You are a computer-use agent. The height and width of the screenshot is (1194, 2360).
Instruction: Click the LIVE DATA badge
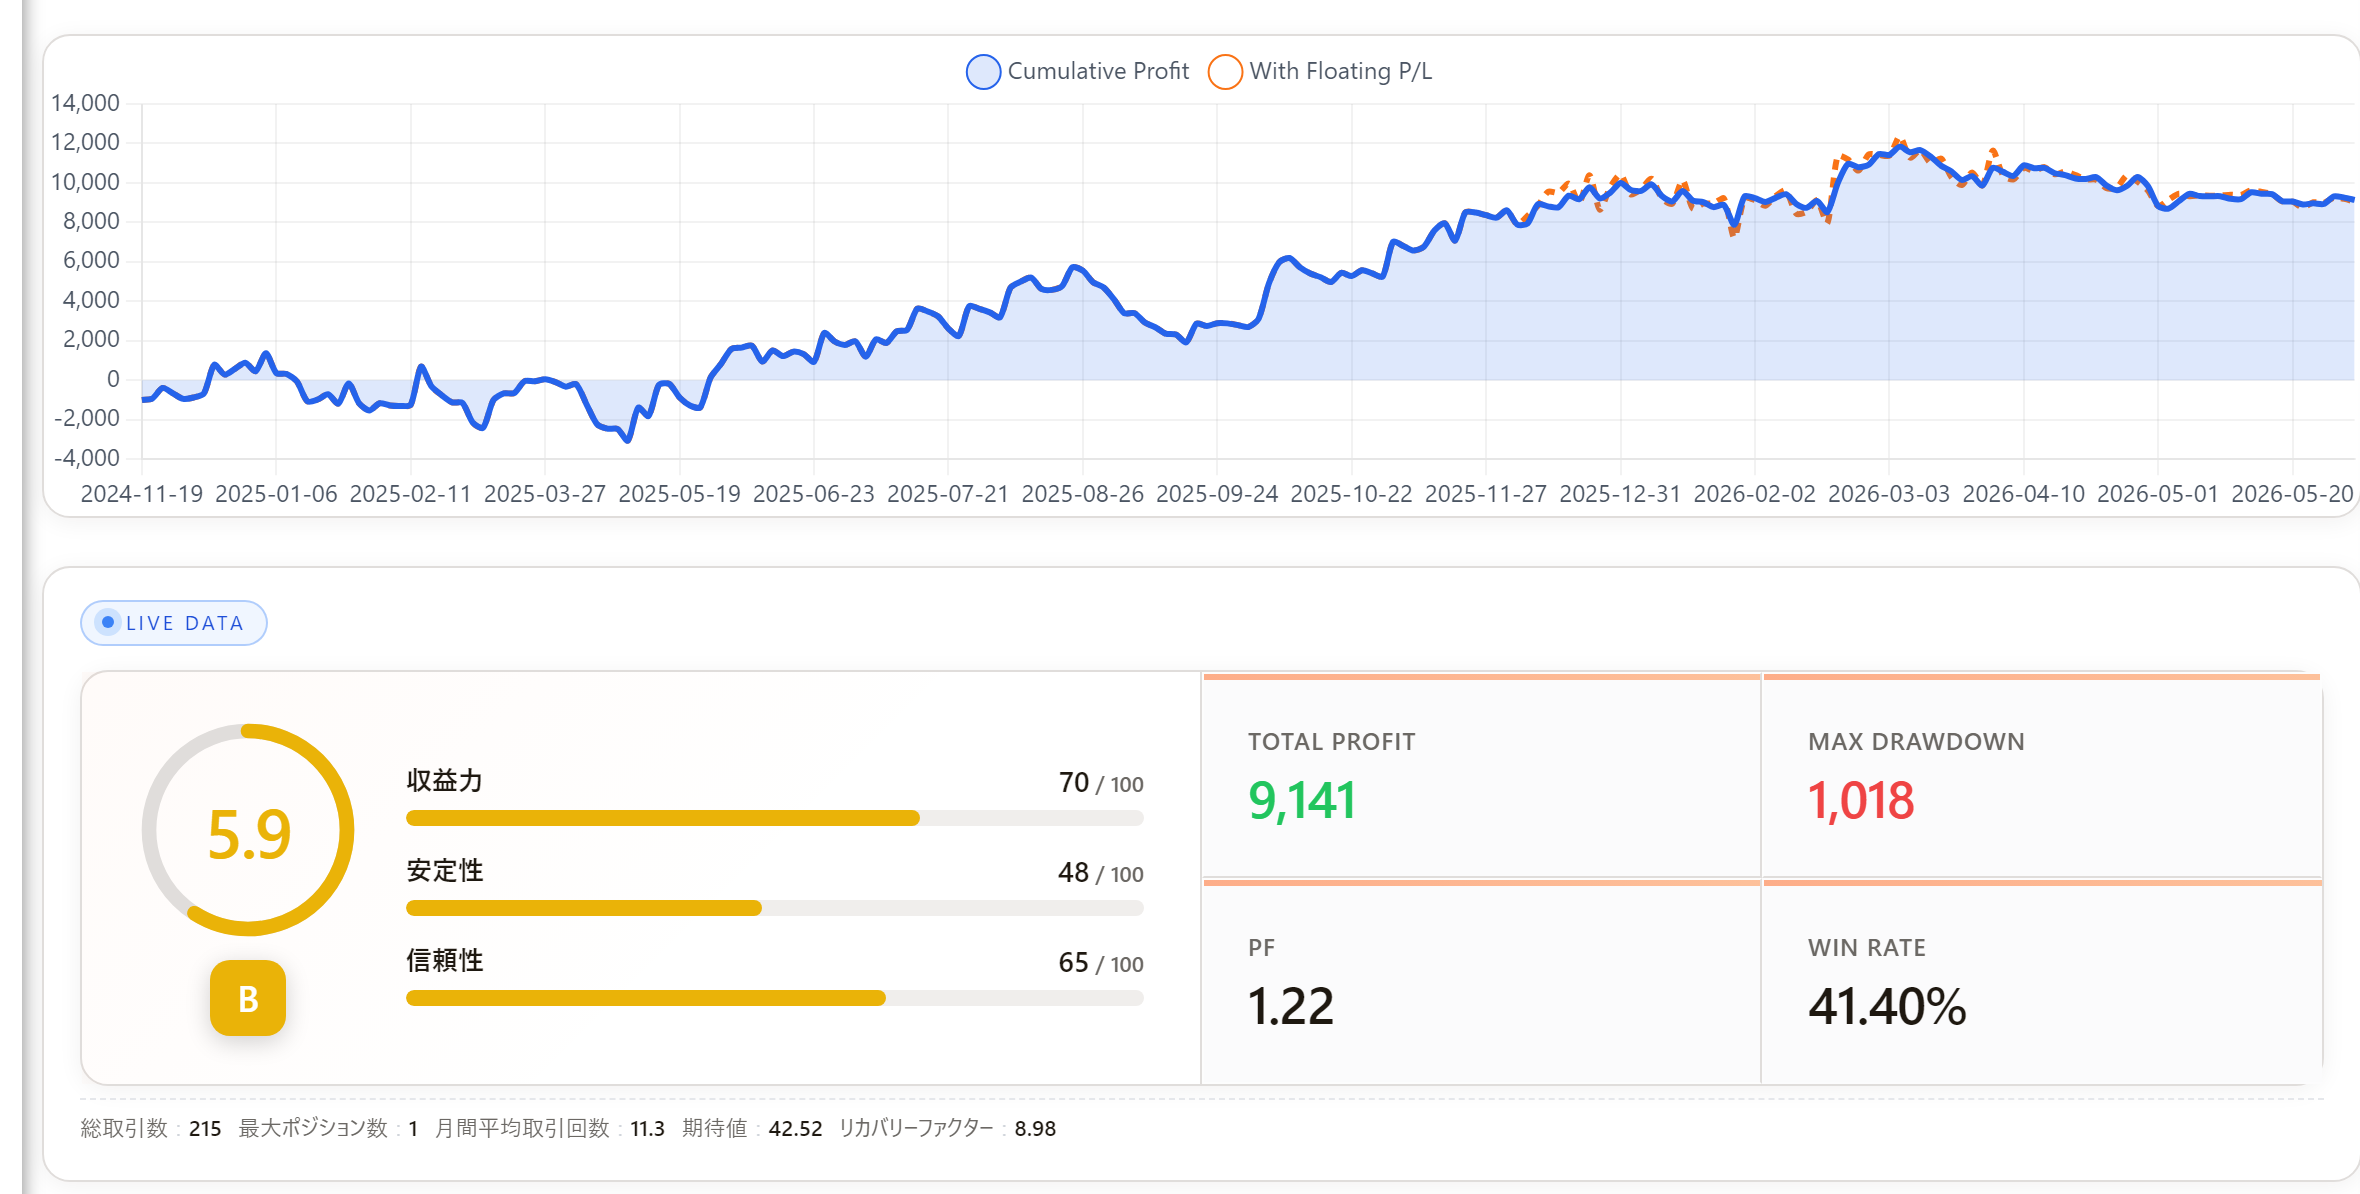click(x=174, y=623)
